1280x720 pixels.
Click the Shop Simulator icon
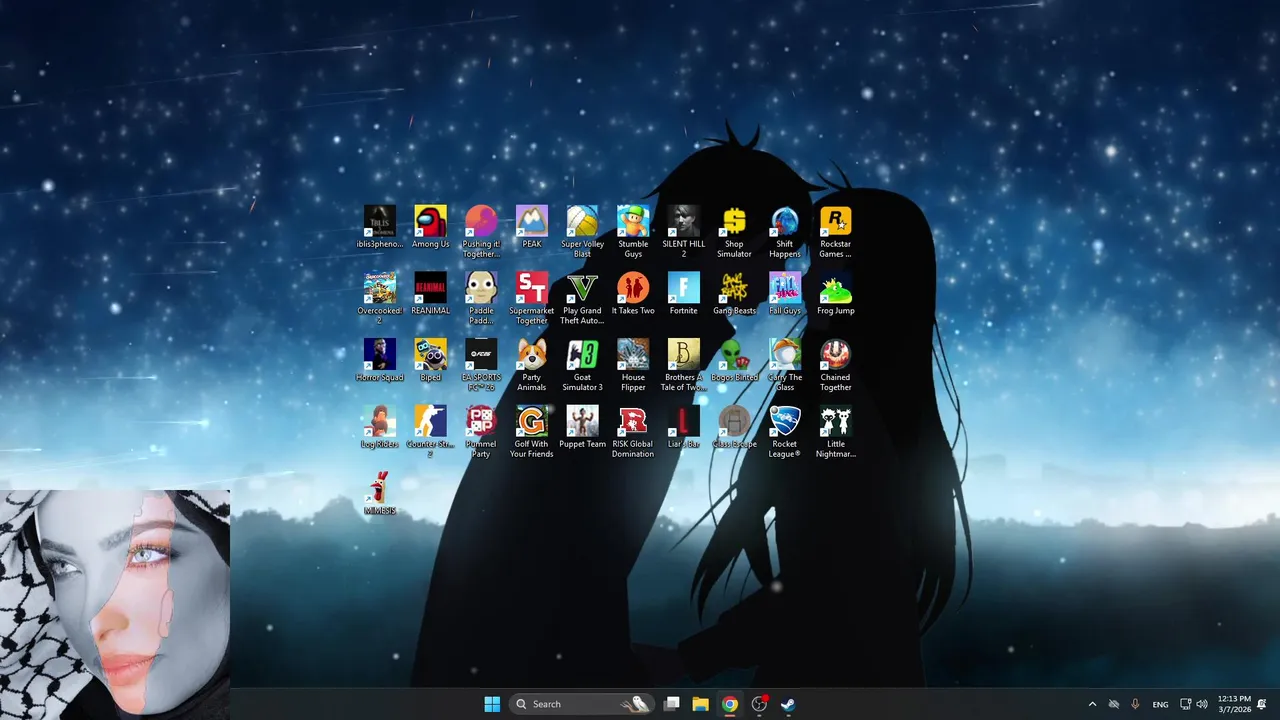[734, 232]
